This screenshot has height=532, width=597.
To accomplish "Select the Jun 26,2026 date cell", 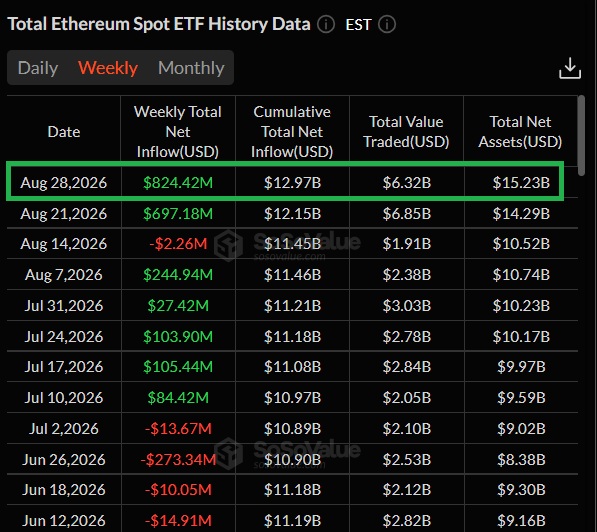I will (64, 460).
